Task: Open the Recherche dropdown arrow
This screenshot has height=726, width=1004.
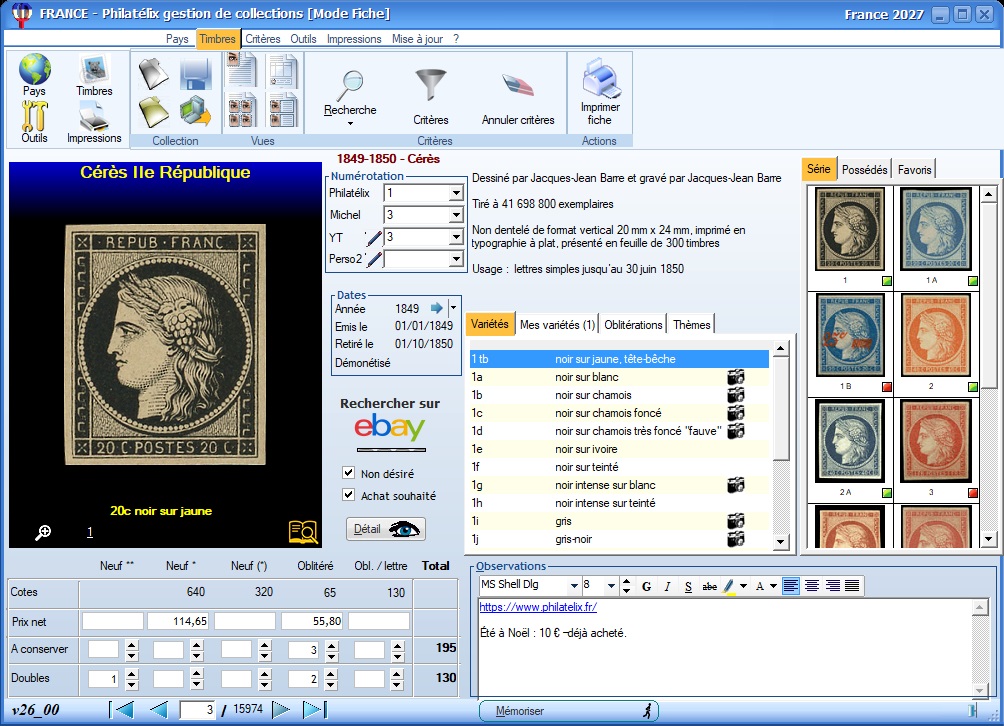Action: [350, 124]
